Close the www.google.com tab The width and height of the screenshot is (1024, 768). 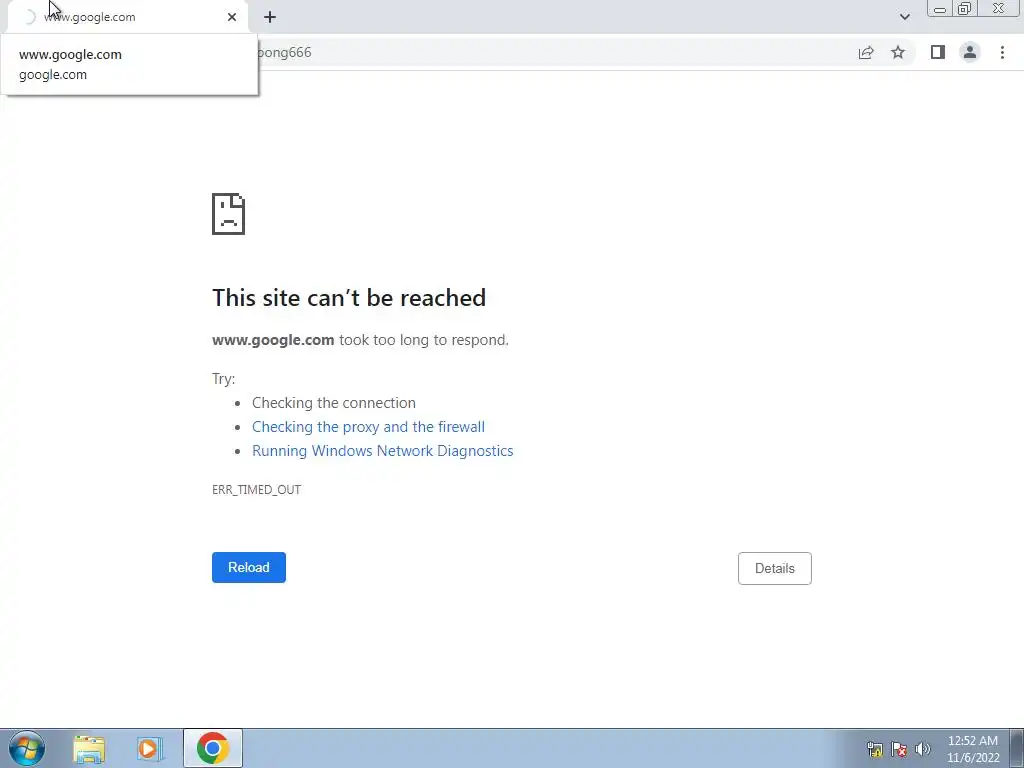pos(232,17)
